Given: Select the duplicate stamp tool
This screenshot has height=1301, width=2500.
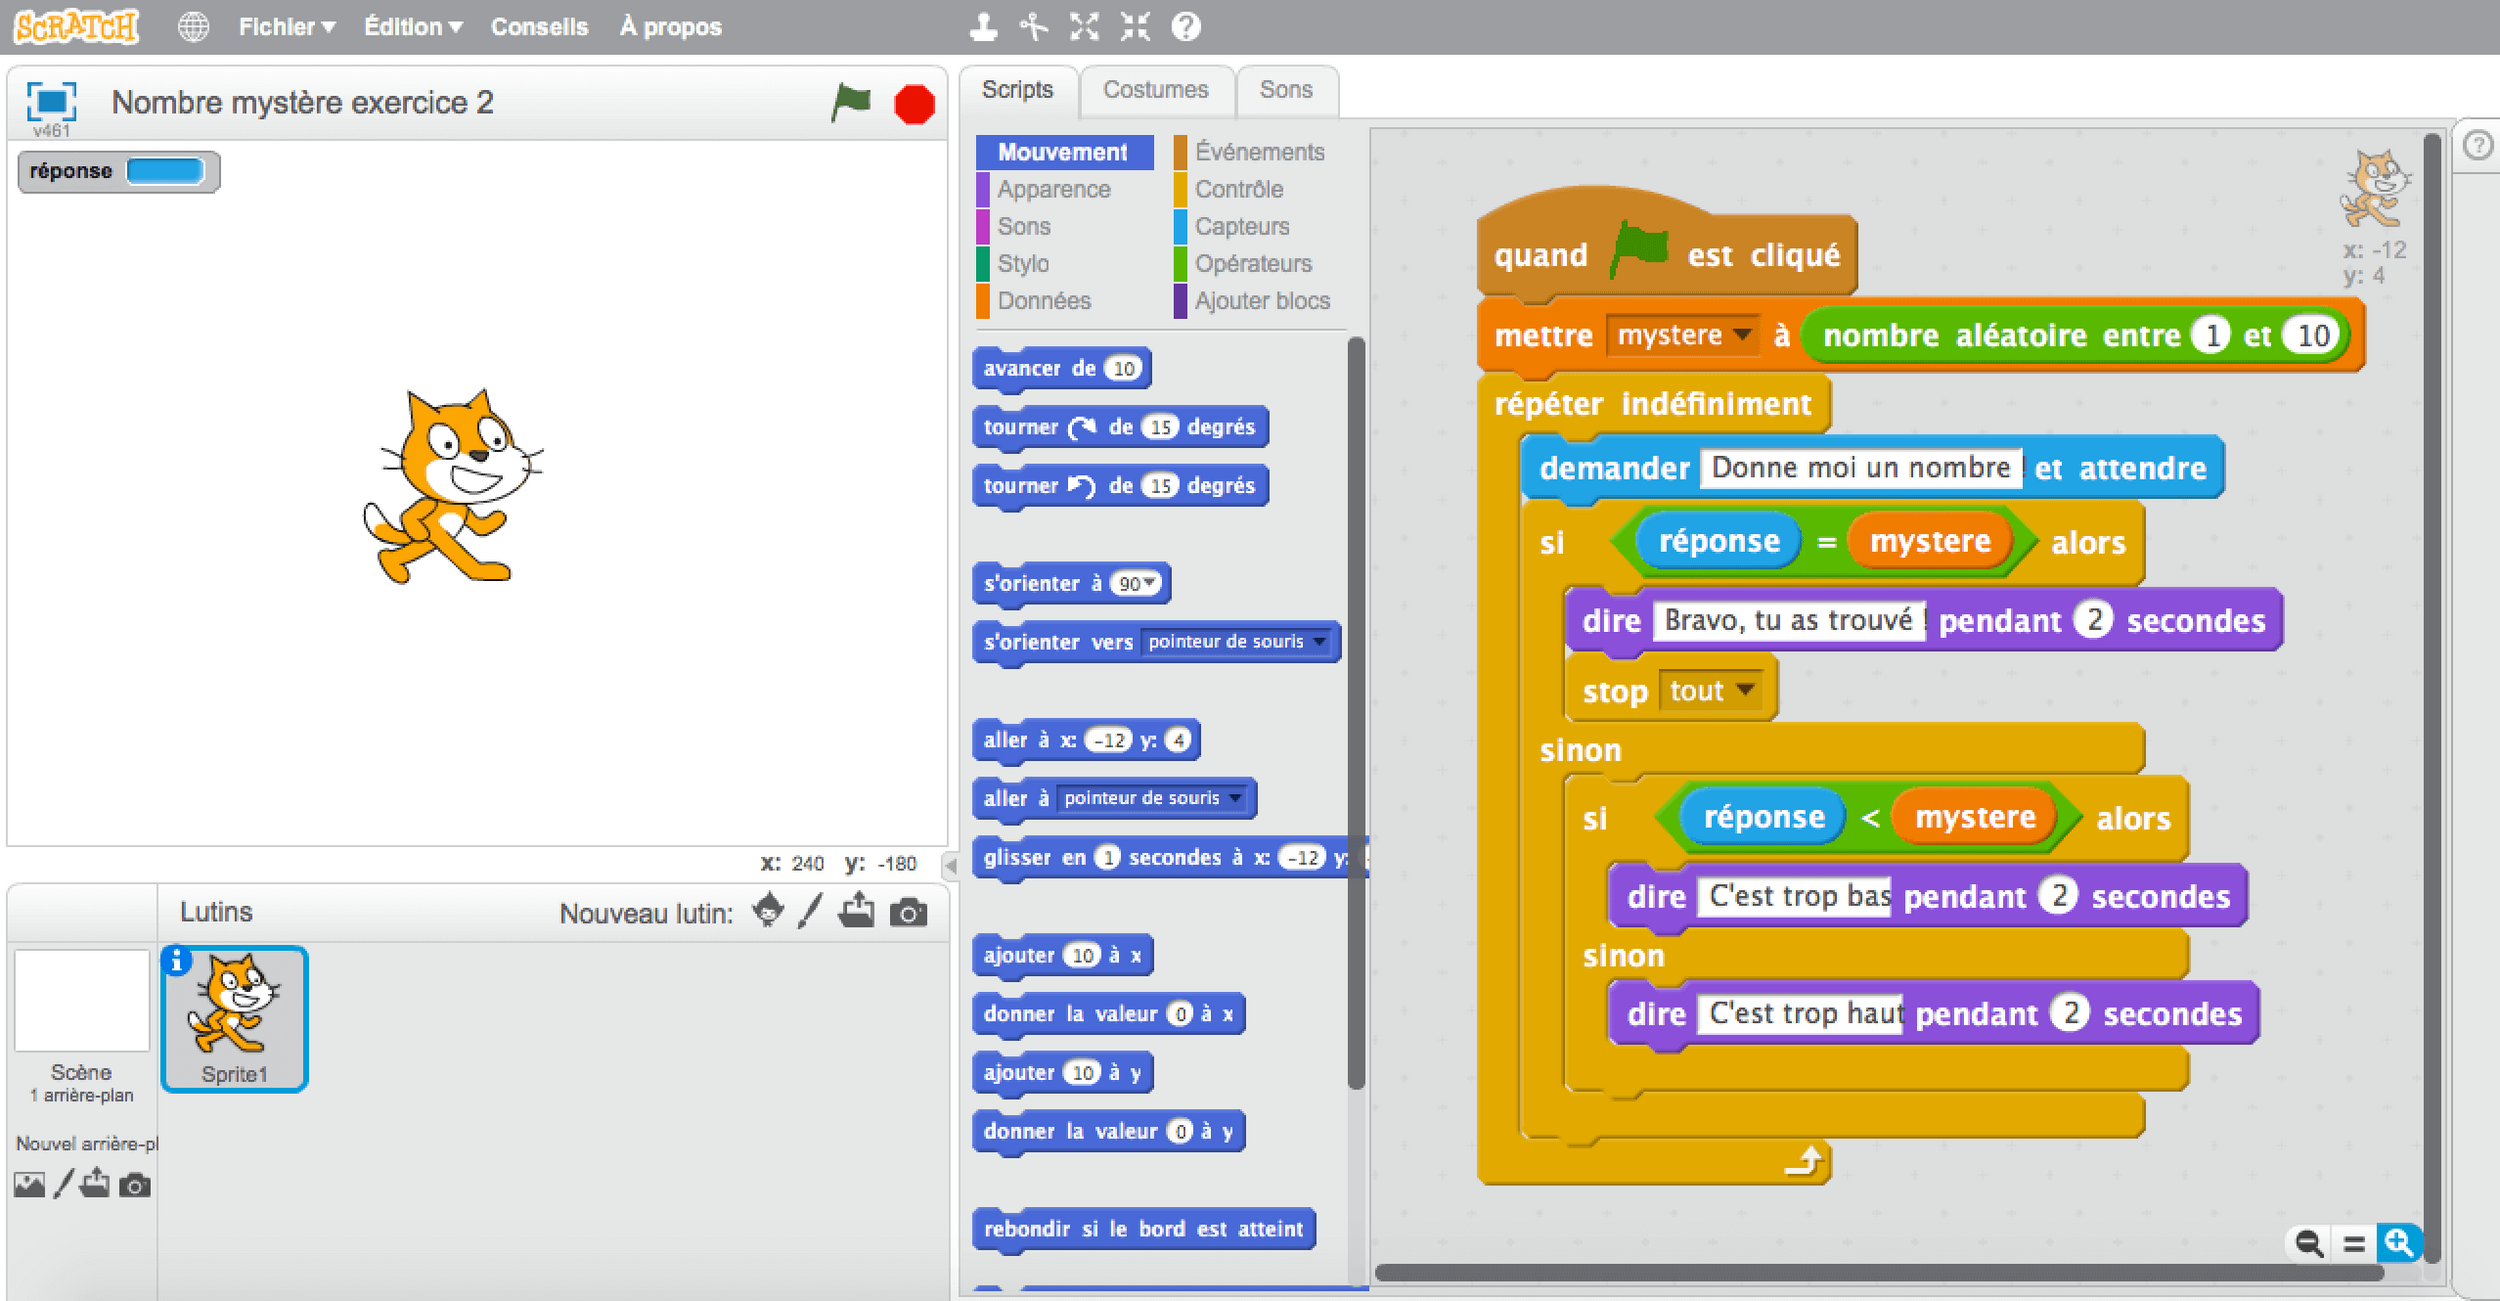Looking at the screenshot, I should (x=983, y=27).
